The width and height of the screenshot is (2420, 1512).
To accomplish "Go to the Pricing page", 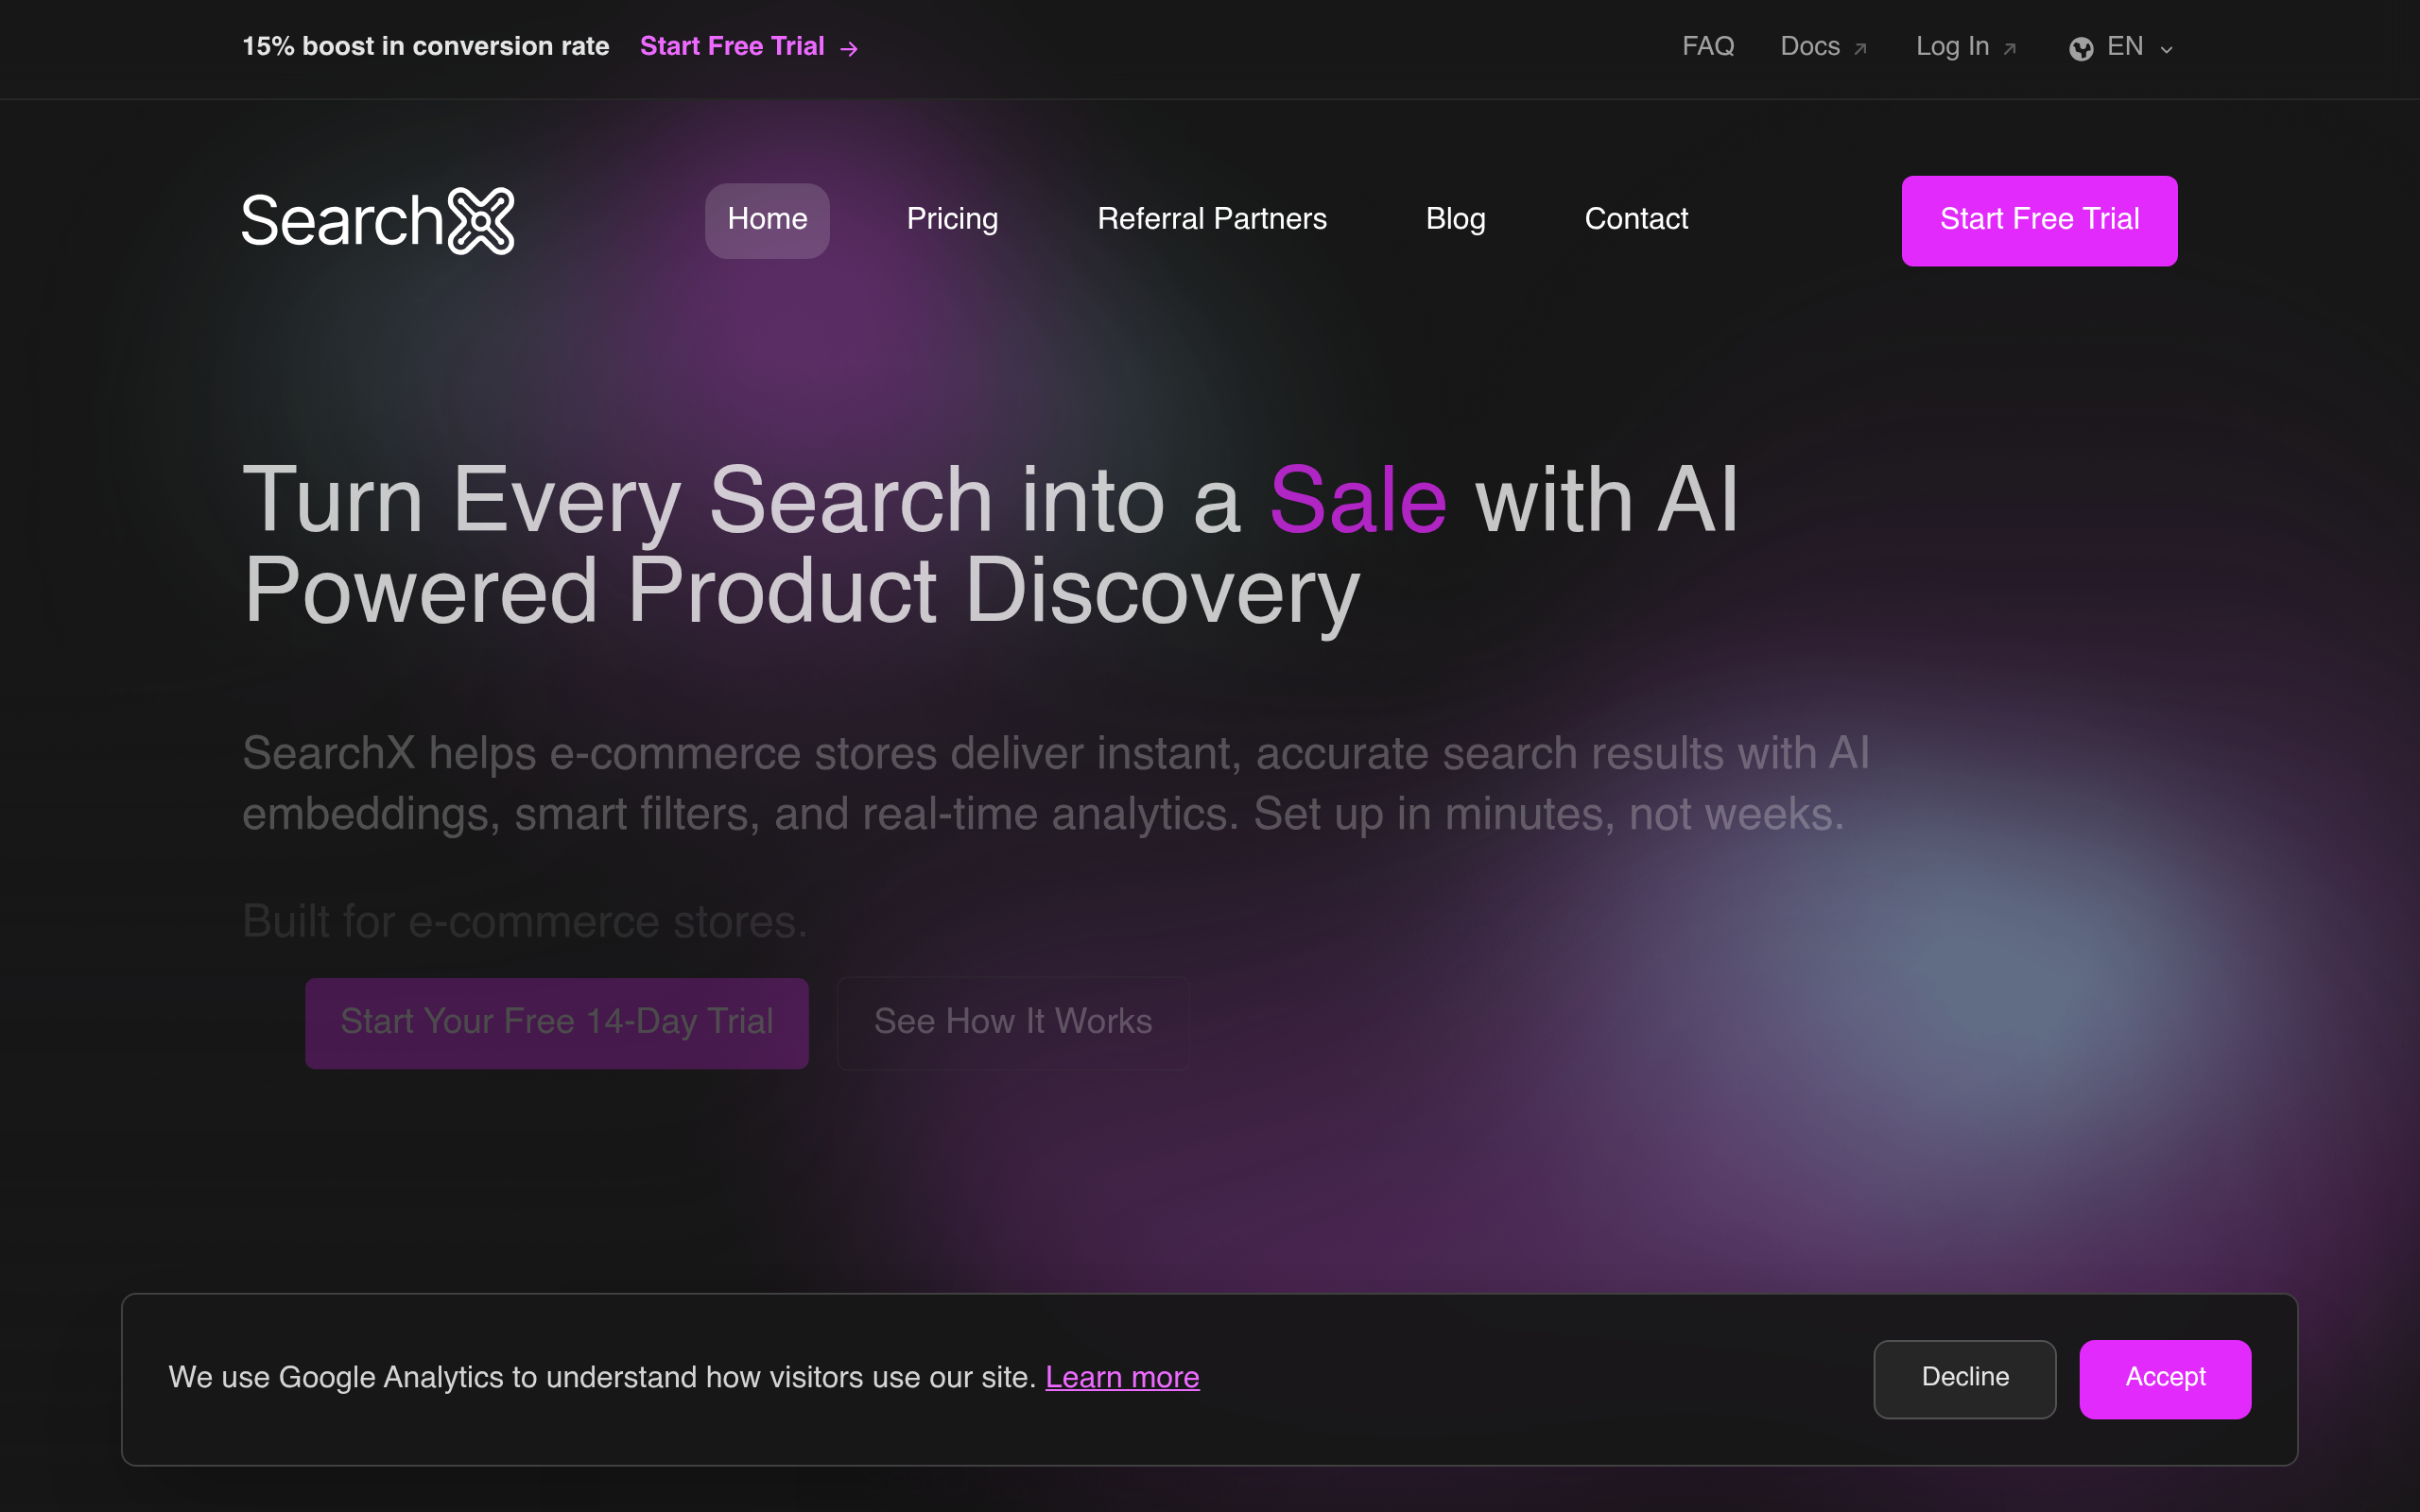I will point(952,219).
